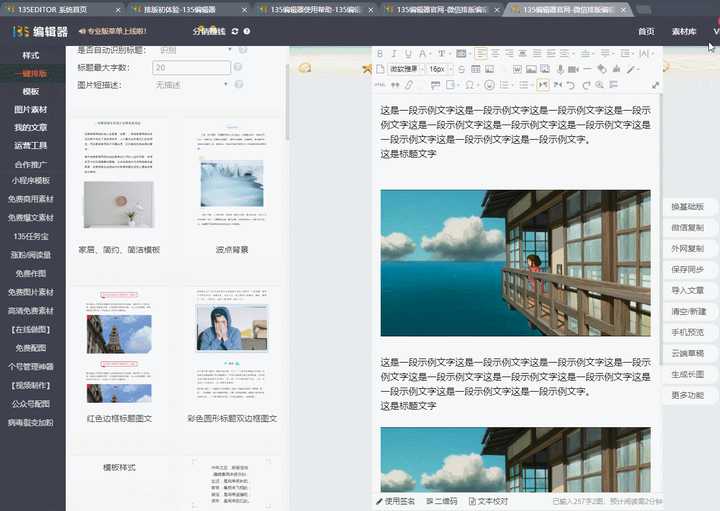The width and height of the screenshot is (720, 511).
Task: Click the single image upload icon
Action: point(531,69)
